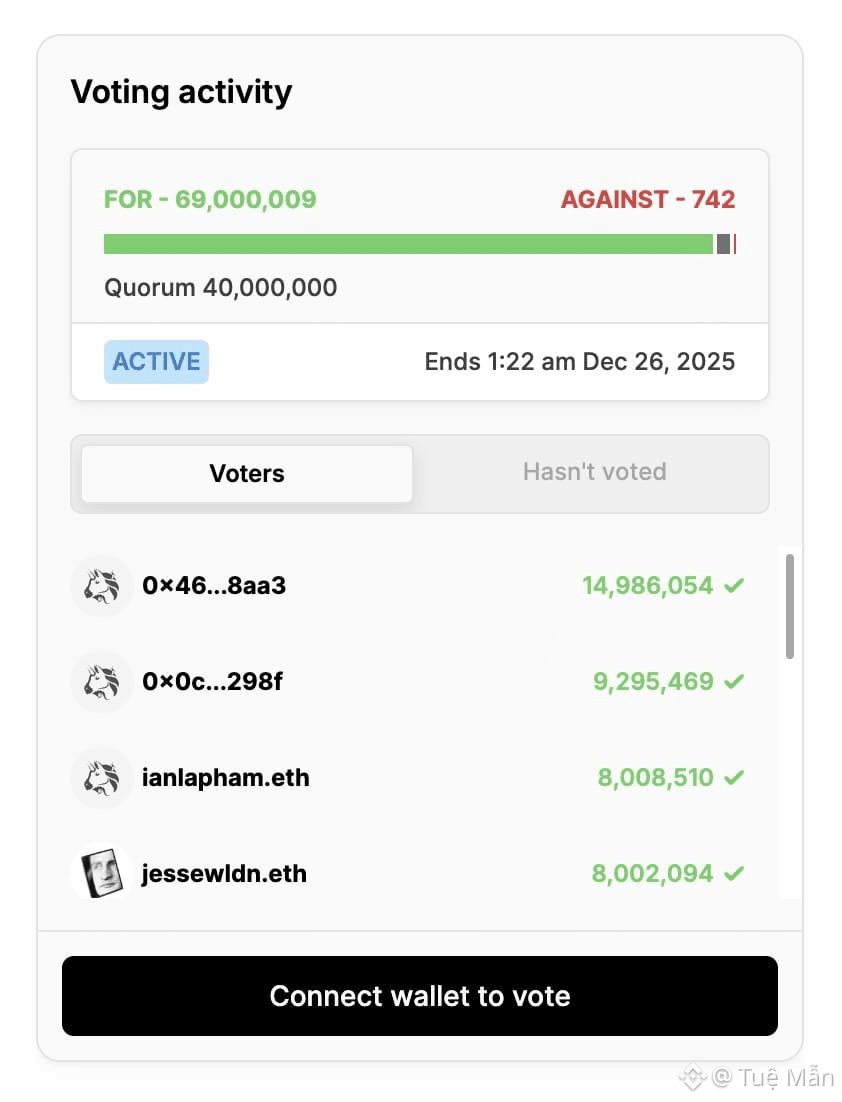842x1102 pixels.
Task: Click the voters list scrollbar thumb
Action: (x=790, y=606)
